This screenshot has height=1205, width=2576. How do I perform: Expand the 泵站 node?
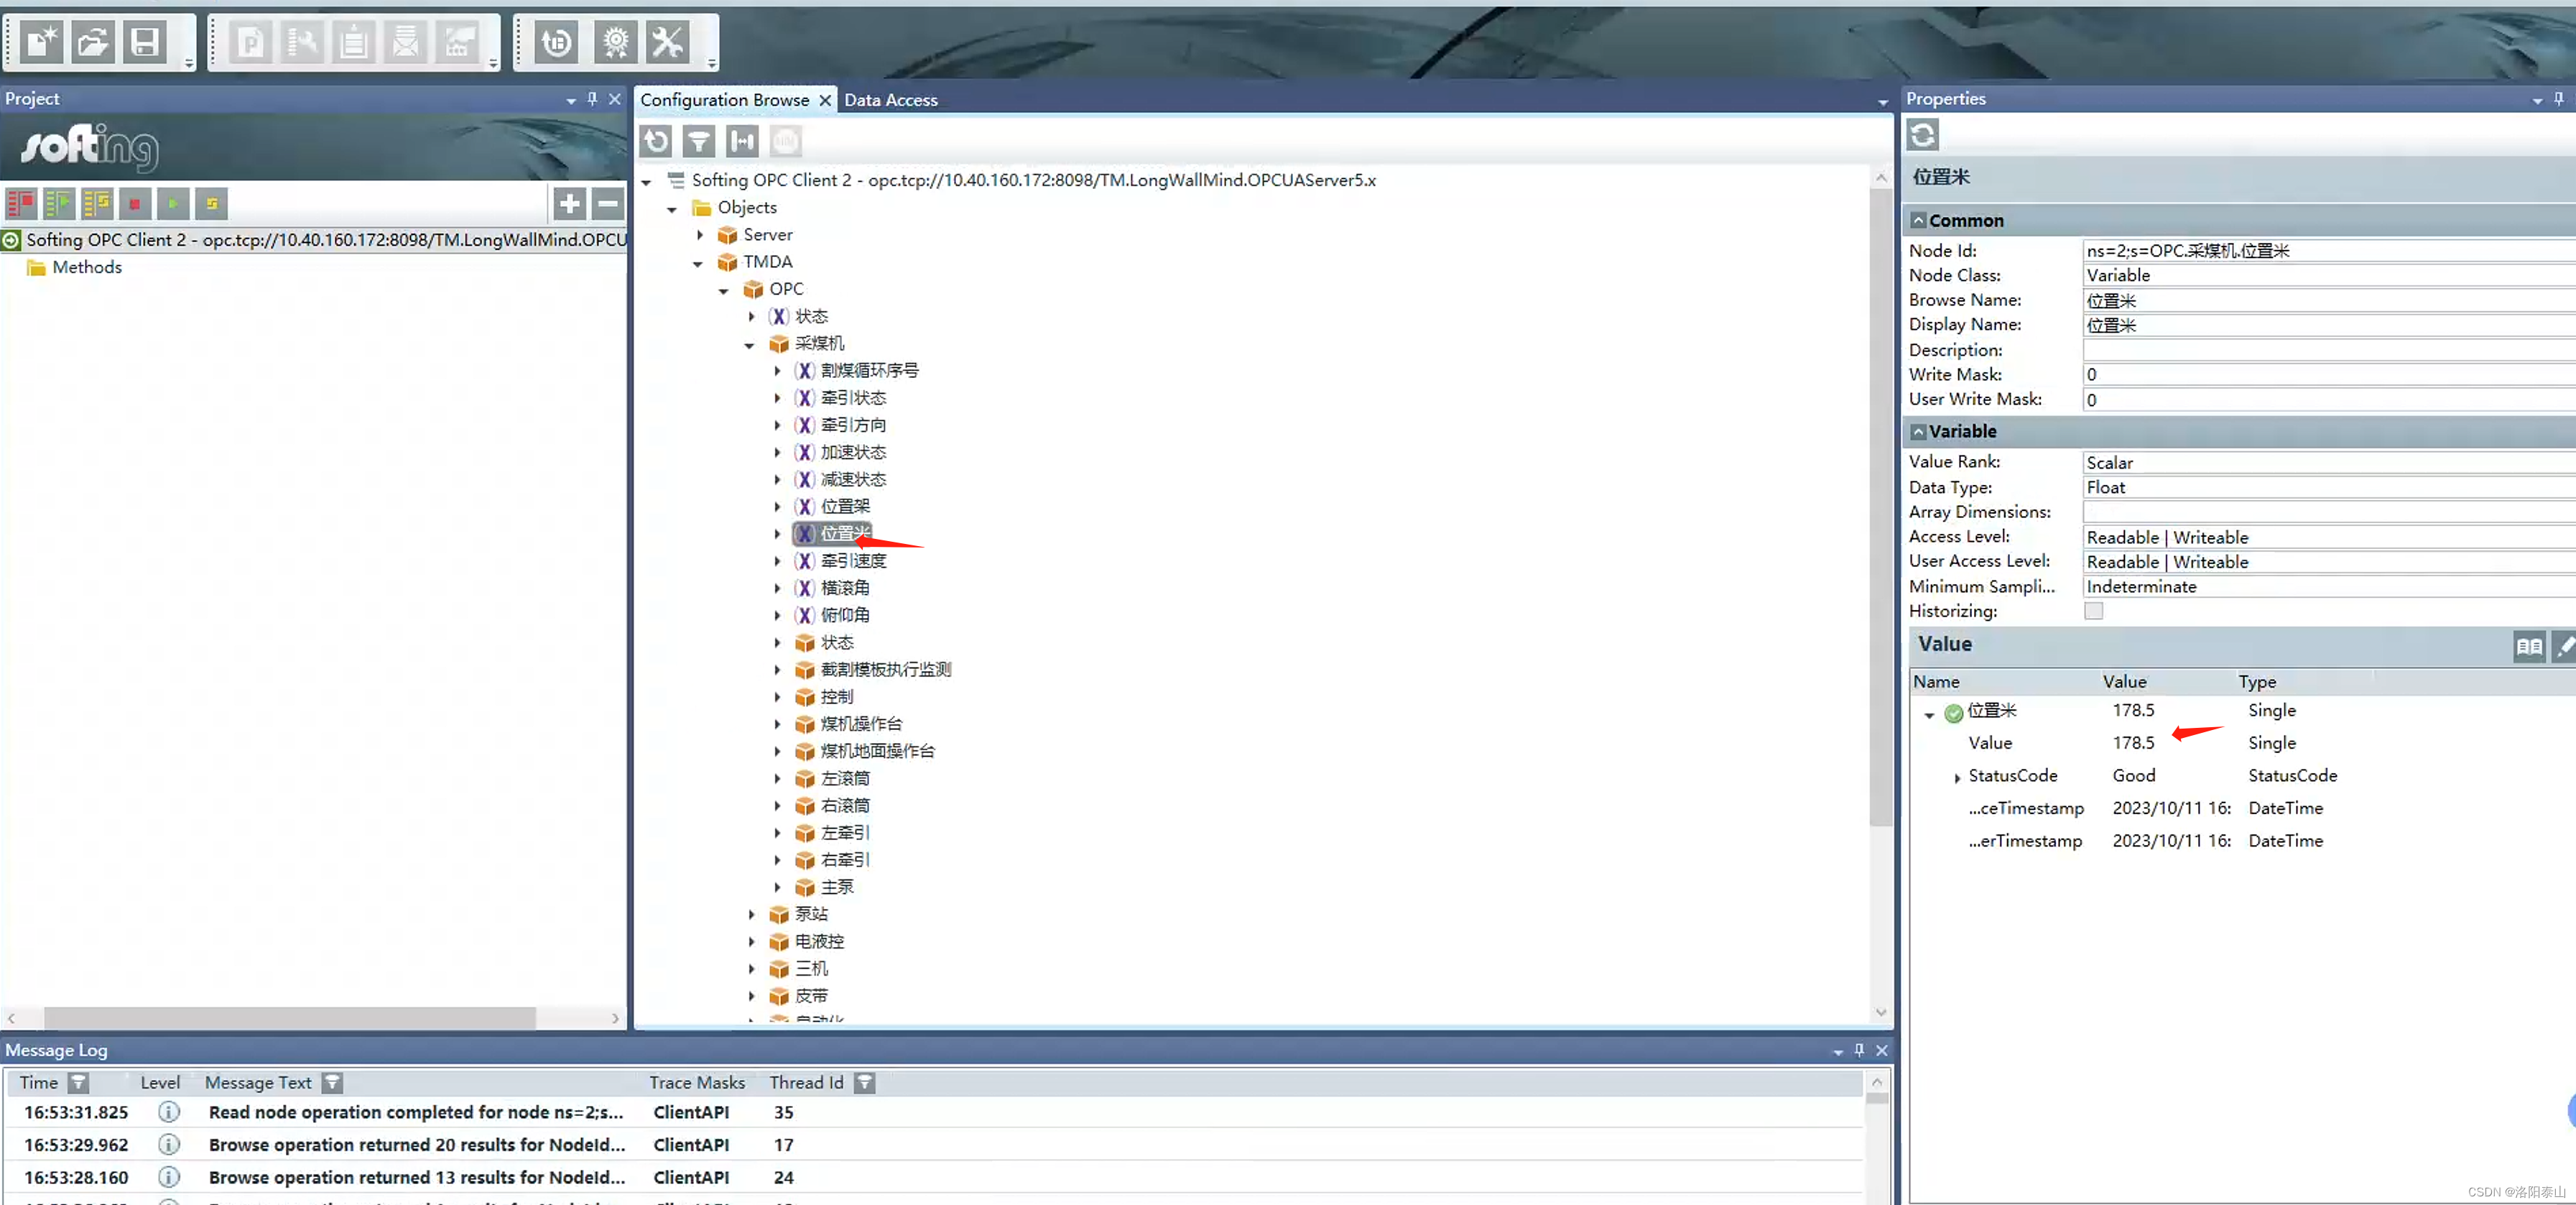751,914
